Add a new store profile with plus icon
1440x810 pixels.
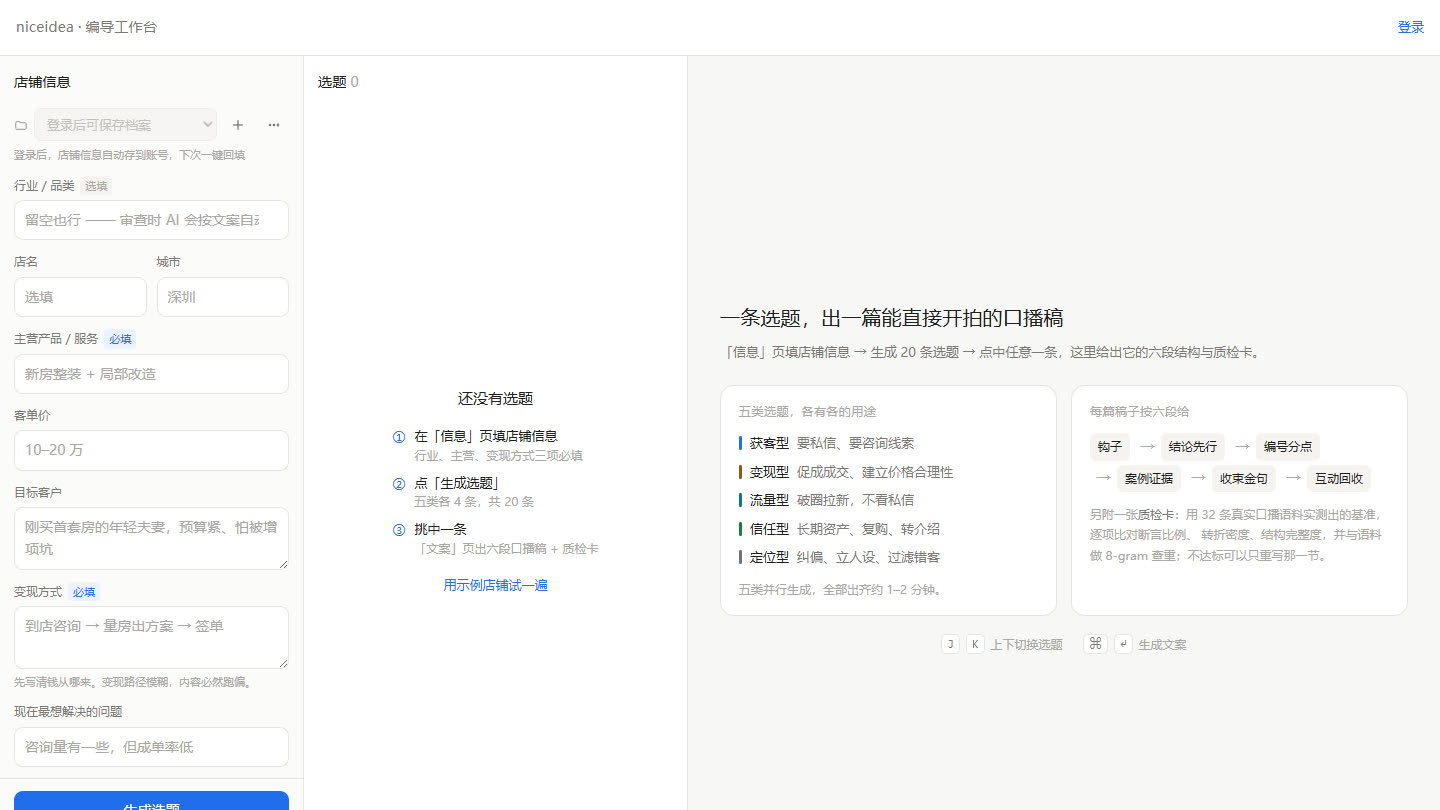[238, 125]
